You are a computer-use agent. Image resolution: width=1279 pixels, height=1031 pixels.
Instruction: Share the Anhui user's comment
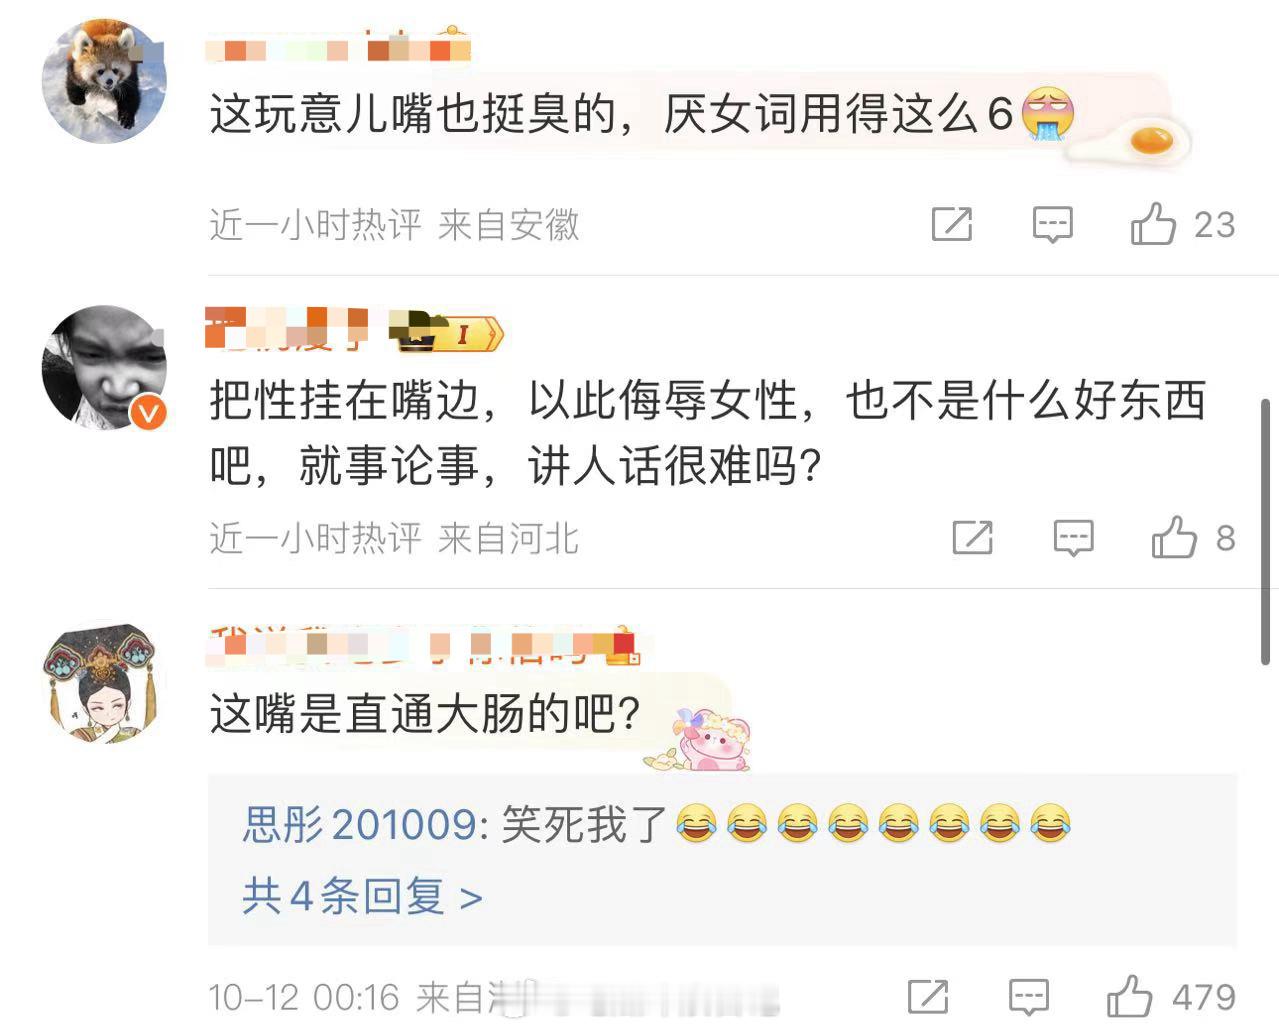951,224
